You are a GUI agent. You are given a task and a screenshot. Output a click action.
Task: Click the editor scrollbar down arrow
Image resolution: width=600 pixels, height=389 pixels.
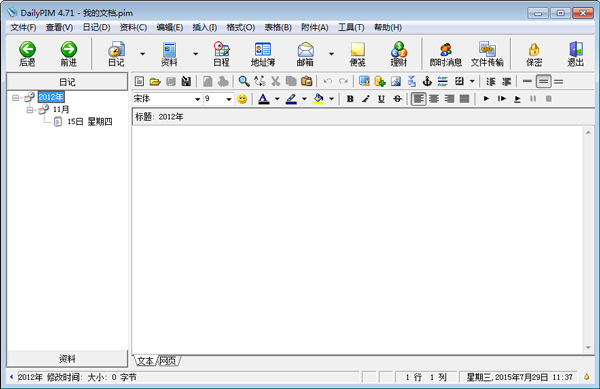point(588,348)
